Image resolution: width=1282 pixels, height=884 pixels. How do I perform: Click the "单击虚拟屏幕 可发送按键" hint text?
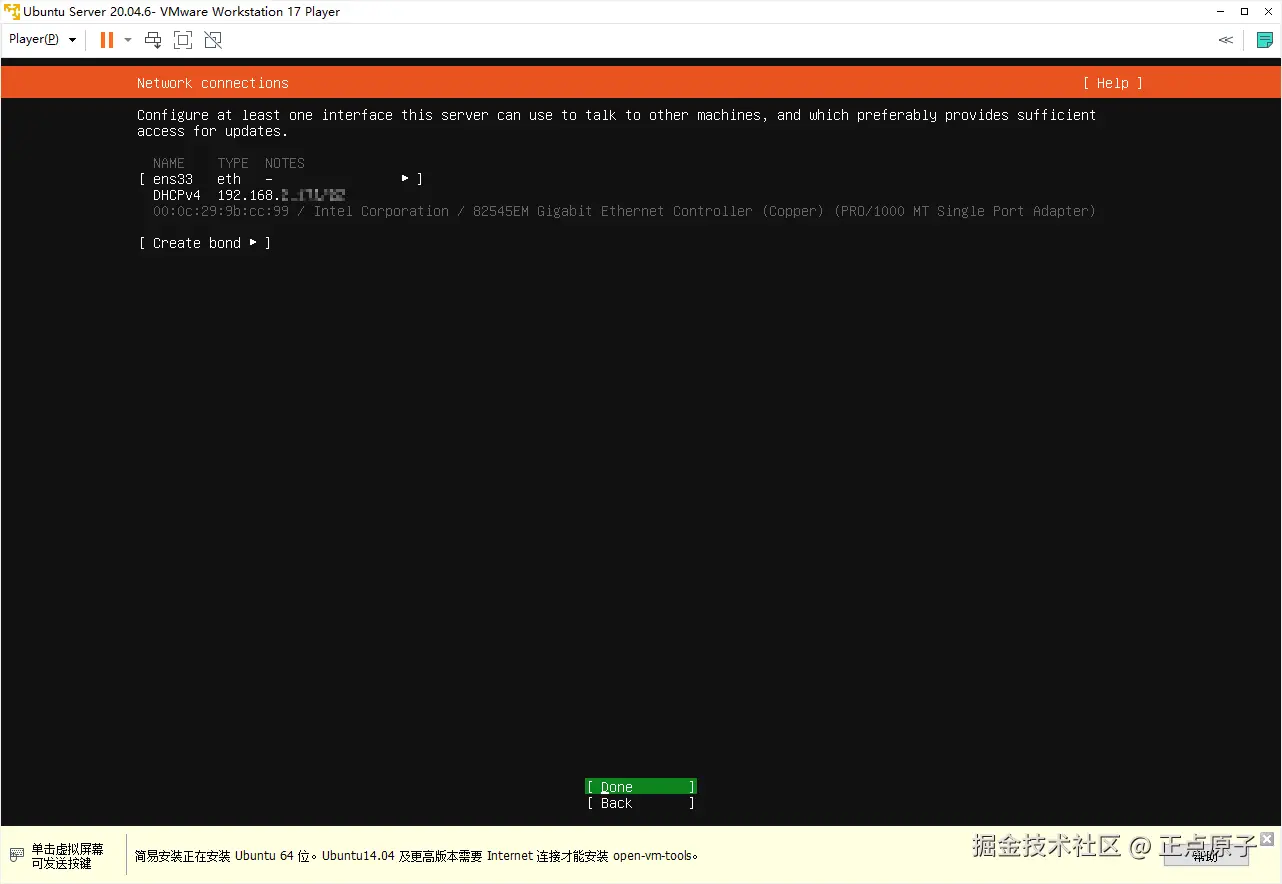(x=67, y=856)
